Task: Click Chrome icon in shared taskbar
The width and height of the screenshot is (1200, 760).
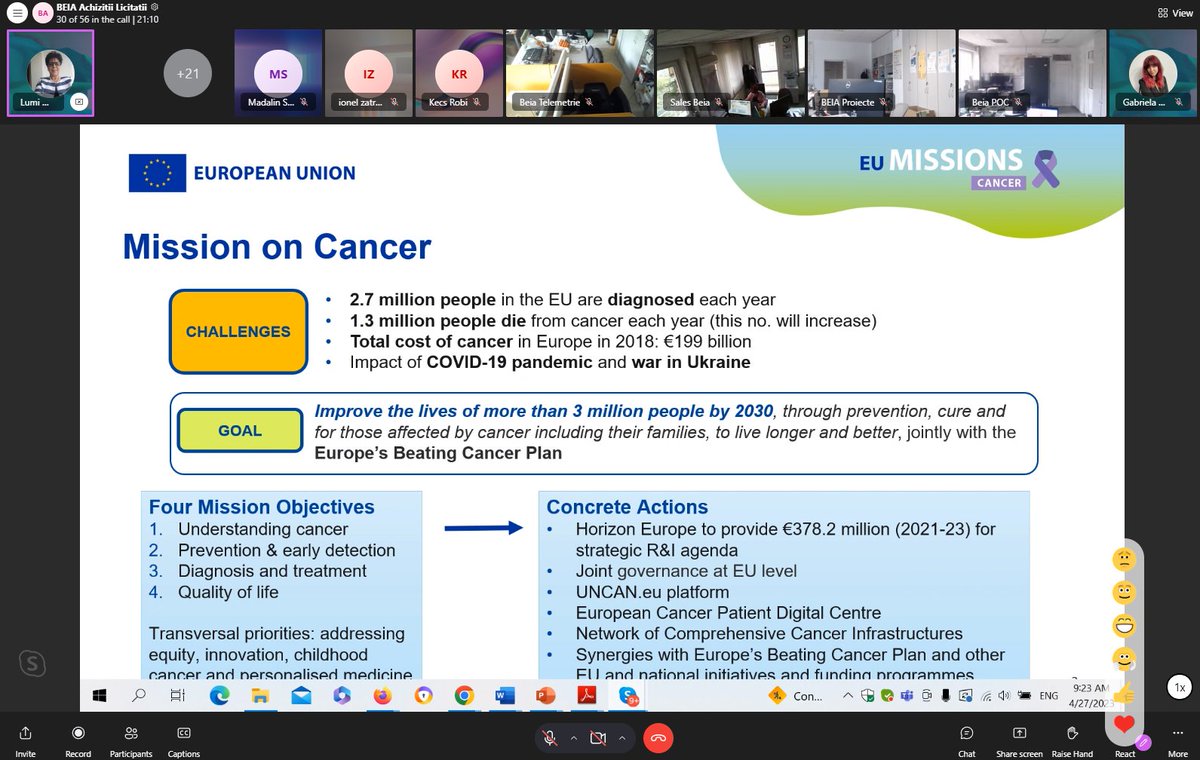Action: 463,695
